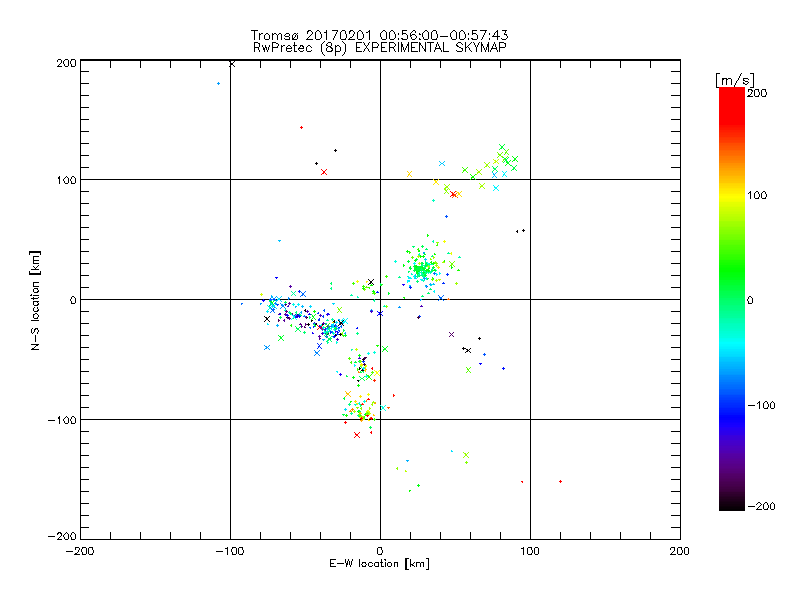Click the black X marker on the plot's top edge
The width and height of the screenshot is (800, 600).
232,64
